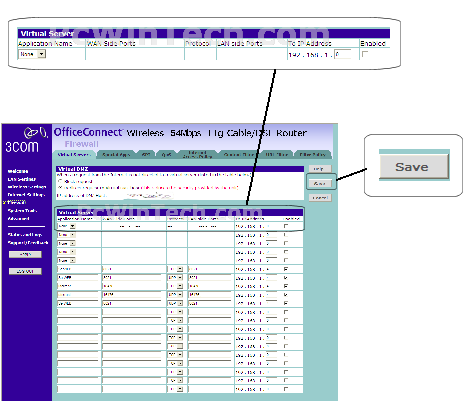Switch to the Content Filter tab
The image size is (469, 401).
tap(239, 155)
